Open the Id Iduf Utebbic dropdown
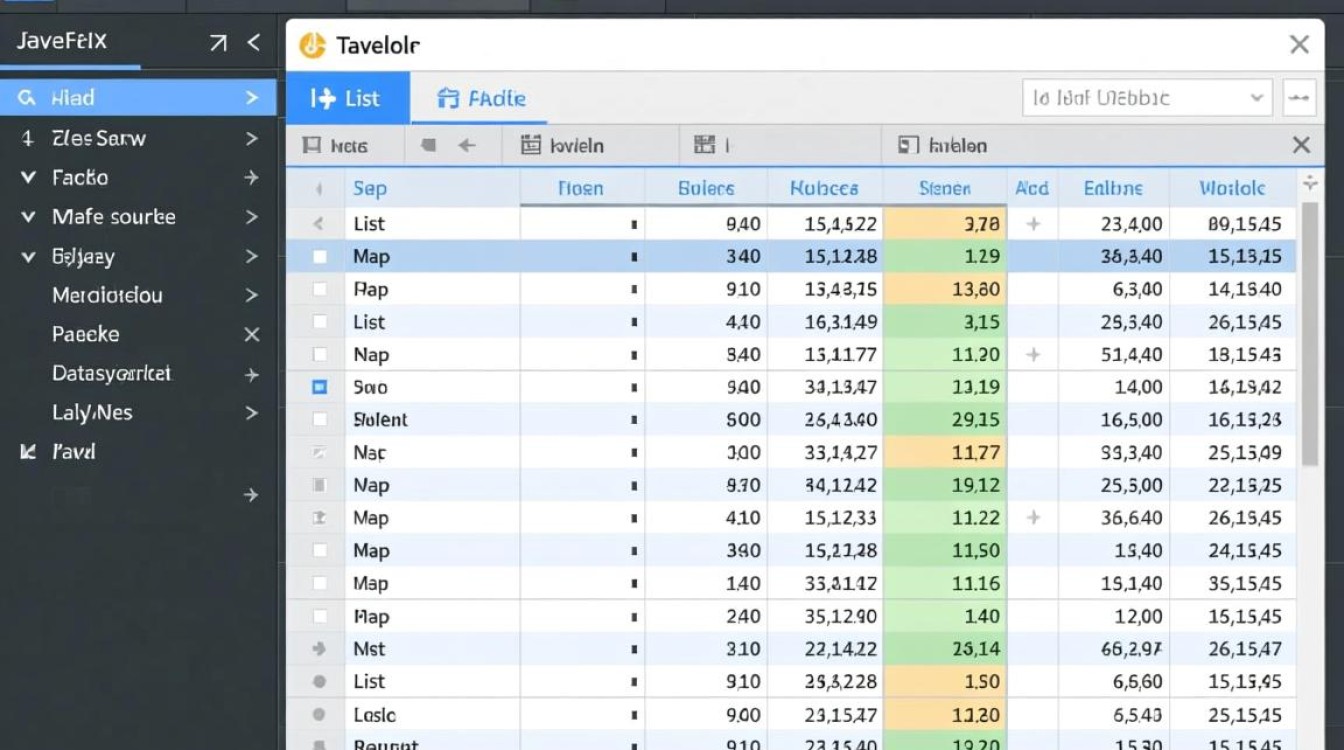The width and height of the screenshot is (1344, 750). click(1146, 97)
